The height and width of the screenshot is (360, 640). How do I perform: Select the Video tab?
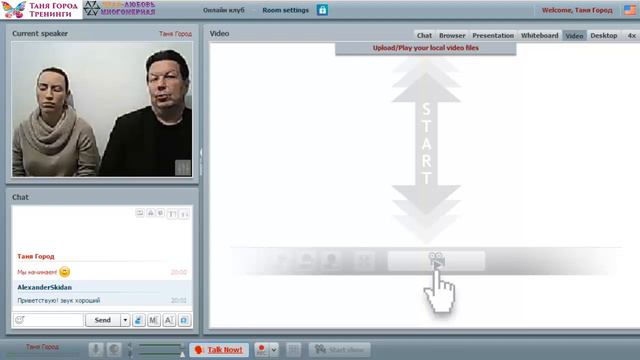[x=574, y=36]
